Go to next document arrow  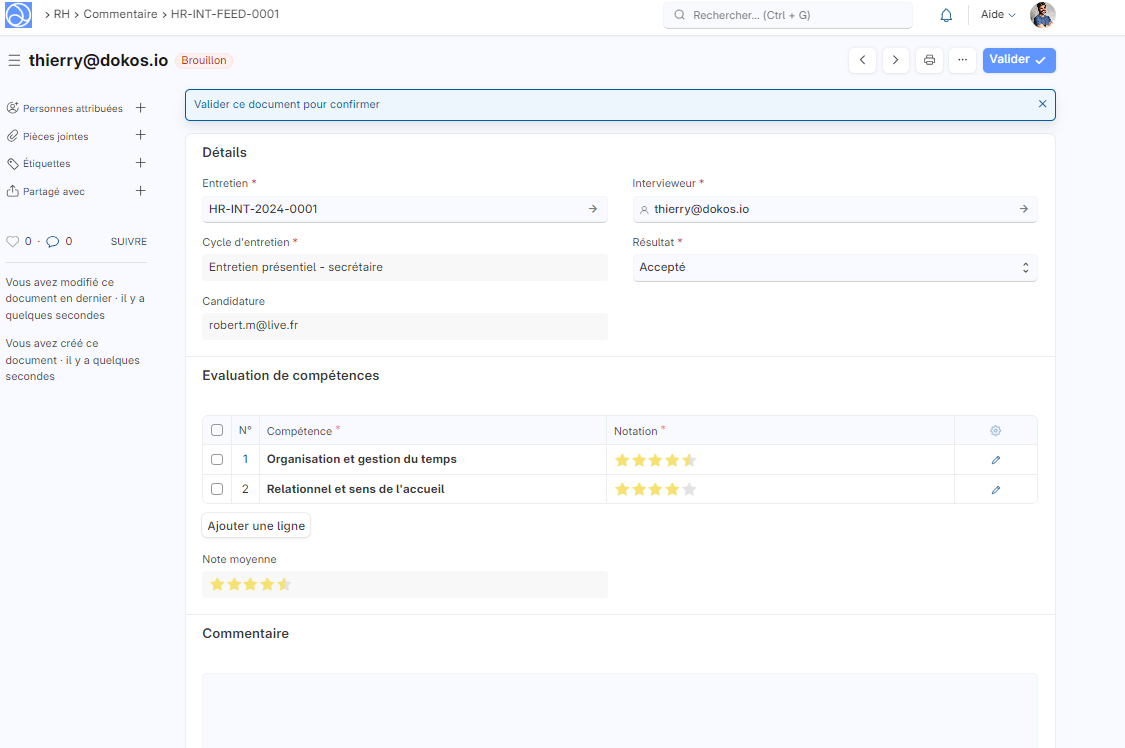point(896,60)
